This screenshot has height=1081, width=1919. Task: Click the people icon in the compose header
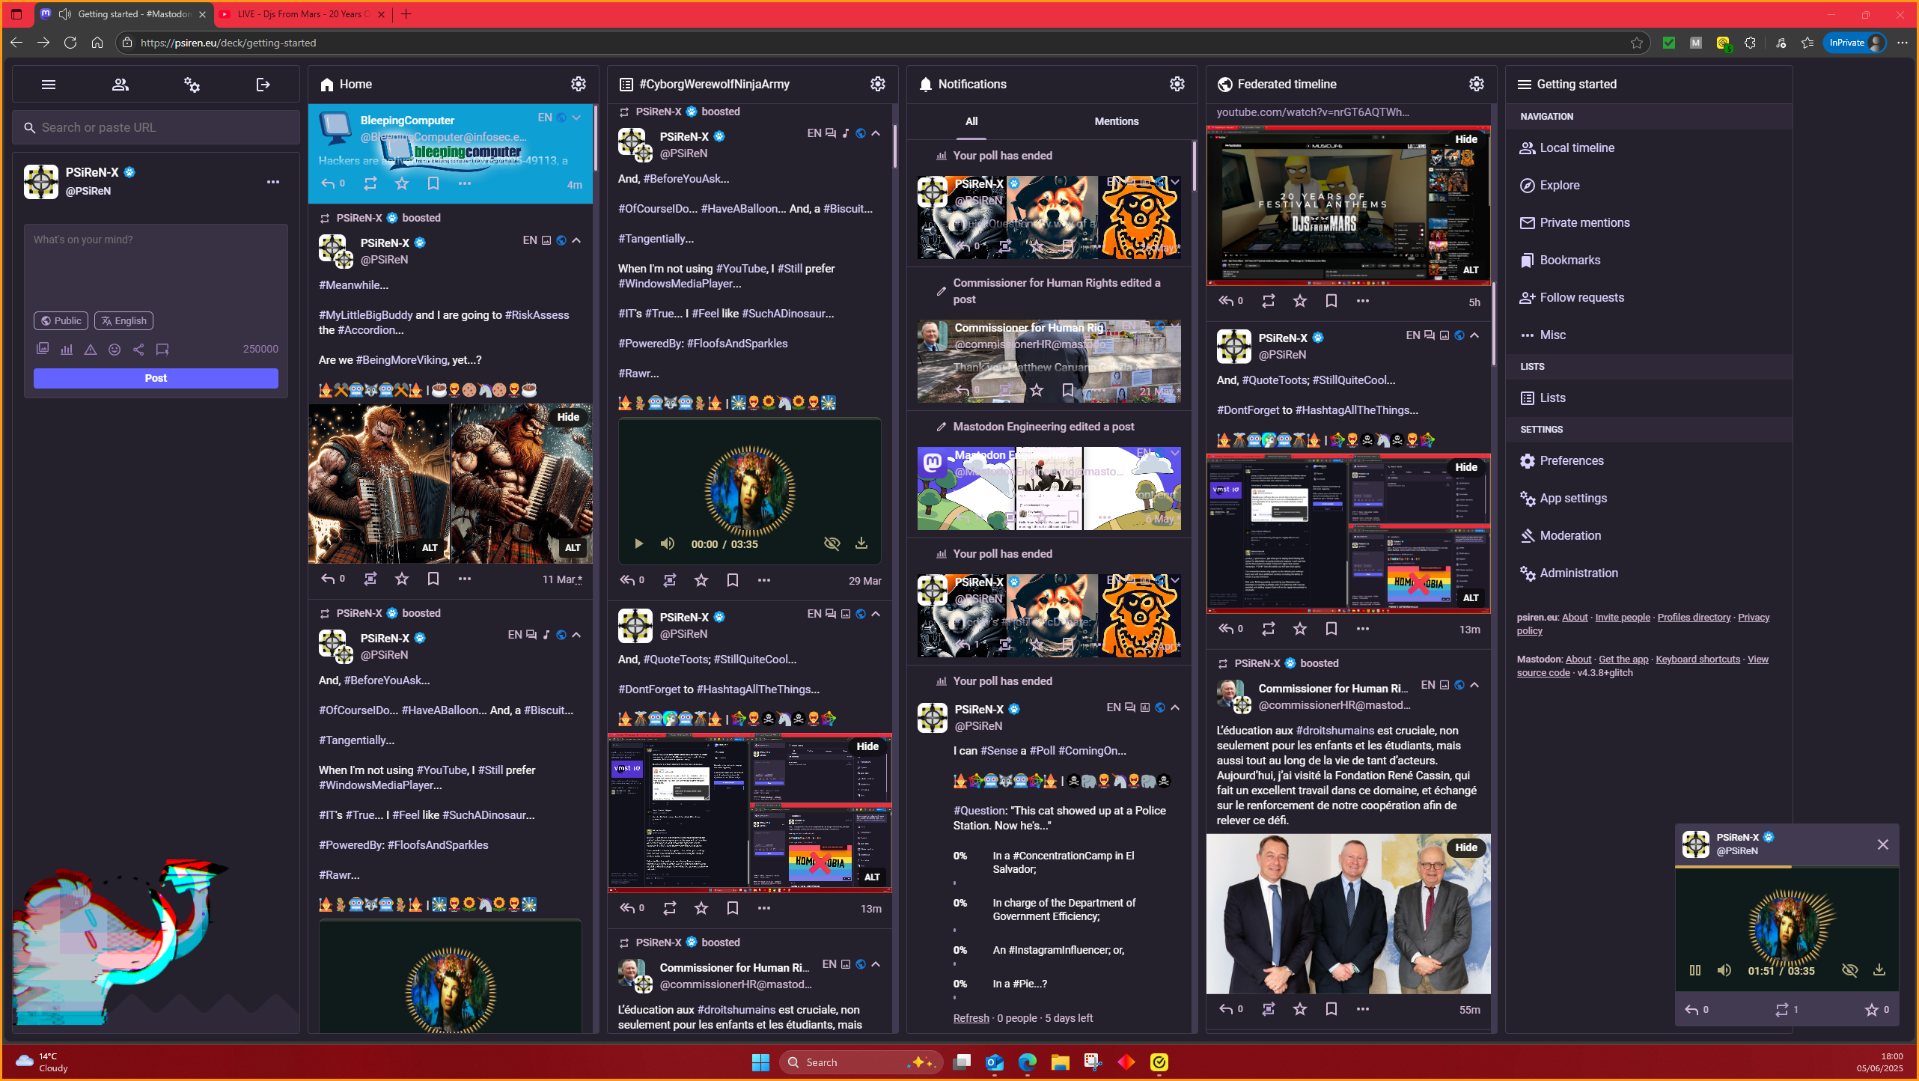pyautogui.click(x=120, y=85)
